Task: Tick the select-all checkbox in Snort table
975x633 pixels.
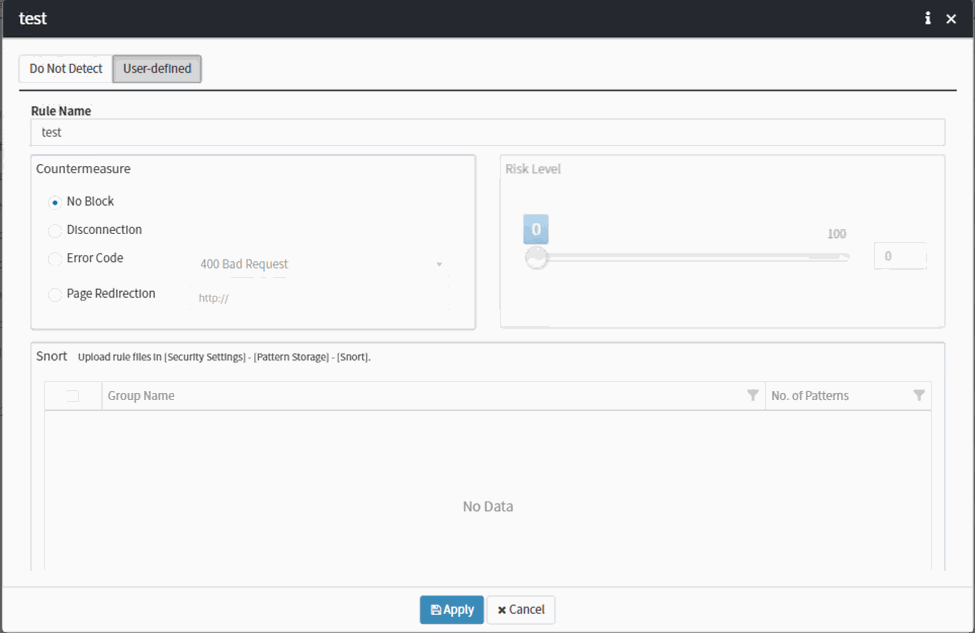Action: point(73,396)
